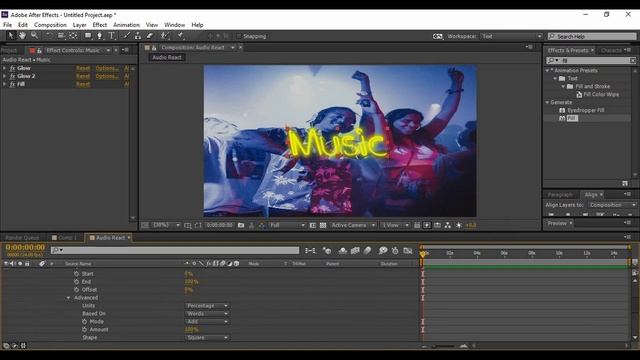Select the Hand tool

click(x=22, y=36)
